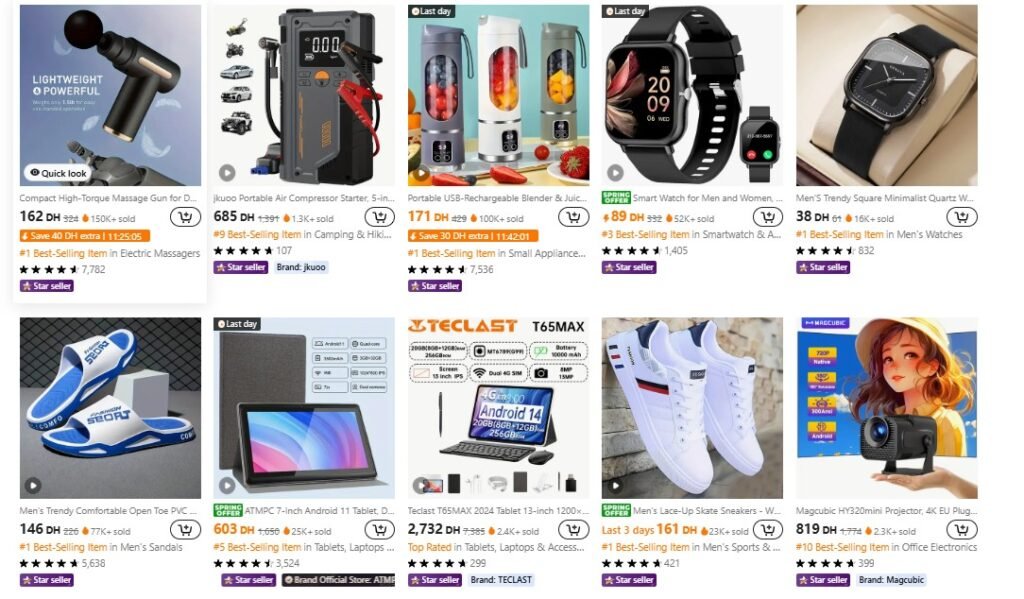Add Magcubic Projector to cart

962,530
